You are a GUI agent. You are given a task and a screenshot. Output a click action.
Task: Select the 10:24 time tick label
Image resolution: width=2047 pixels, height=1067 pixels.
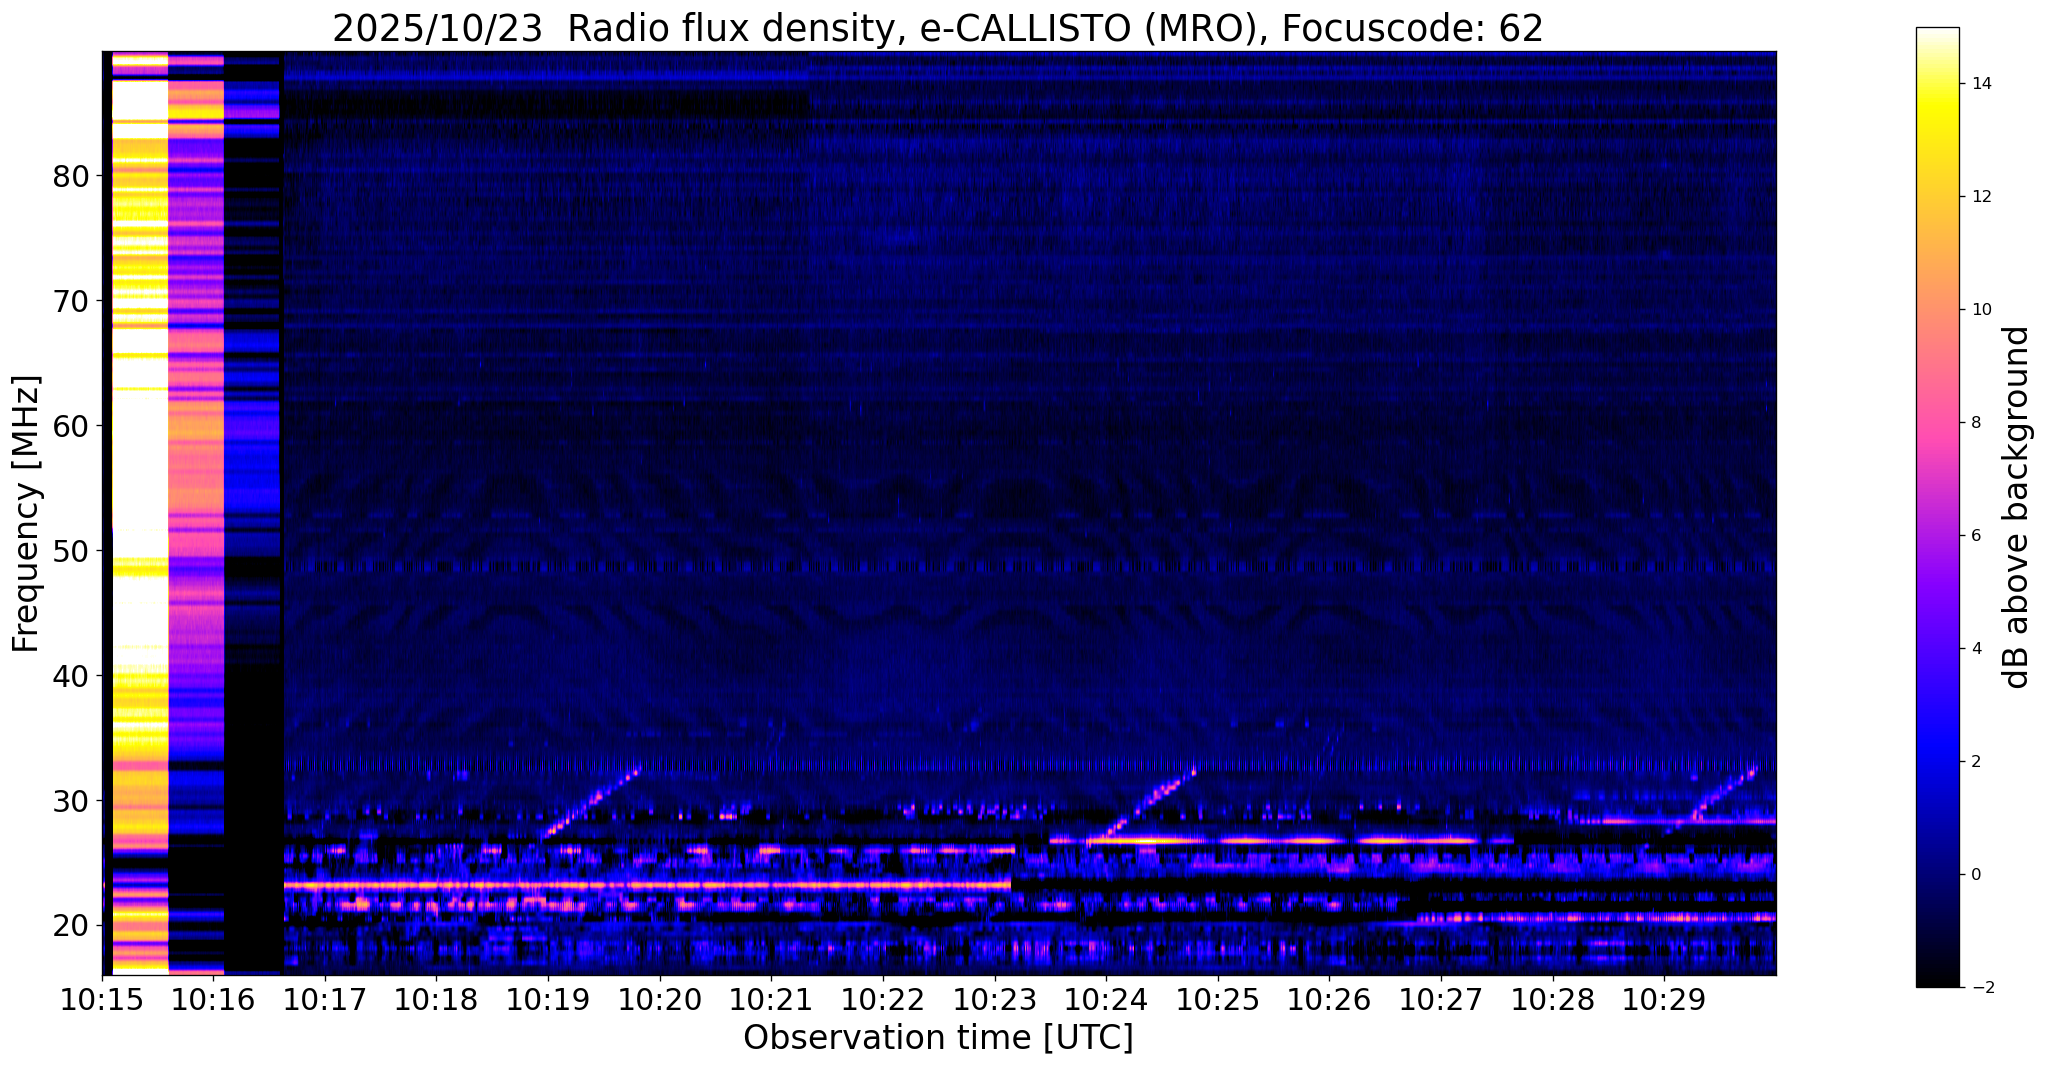[x=1106, y=999]
